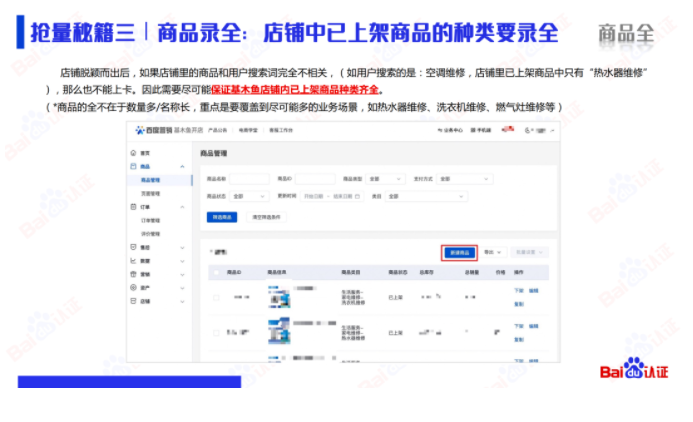693x422 pixels.
Task: Open the 支付方式 dropdown
Action: [x=465, y=179]
